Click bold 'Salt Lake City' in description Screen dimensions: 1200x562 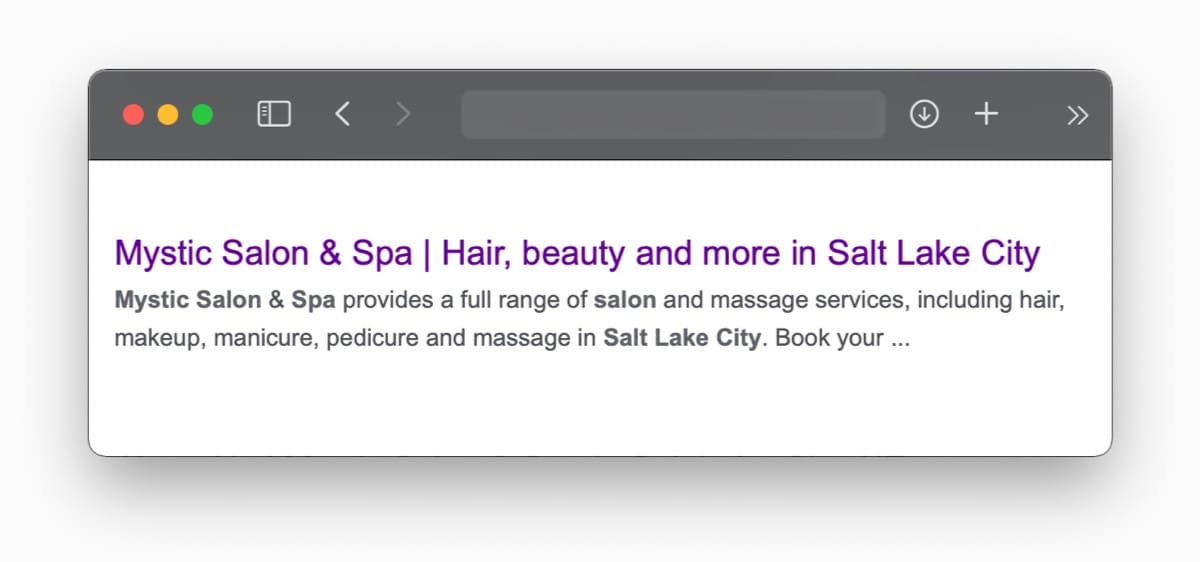point(682,337)
